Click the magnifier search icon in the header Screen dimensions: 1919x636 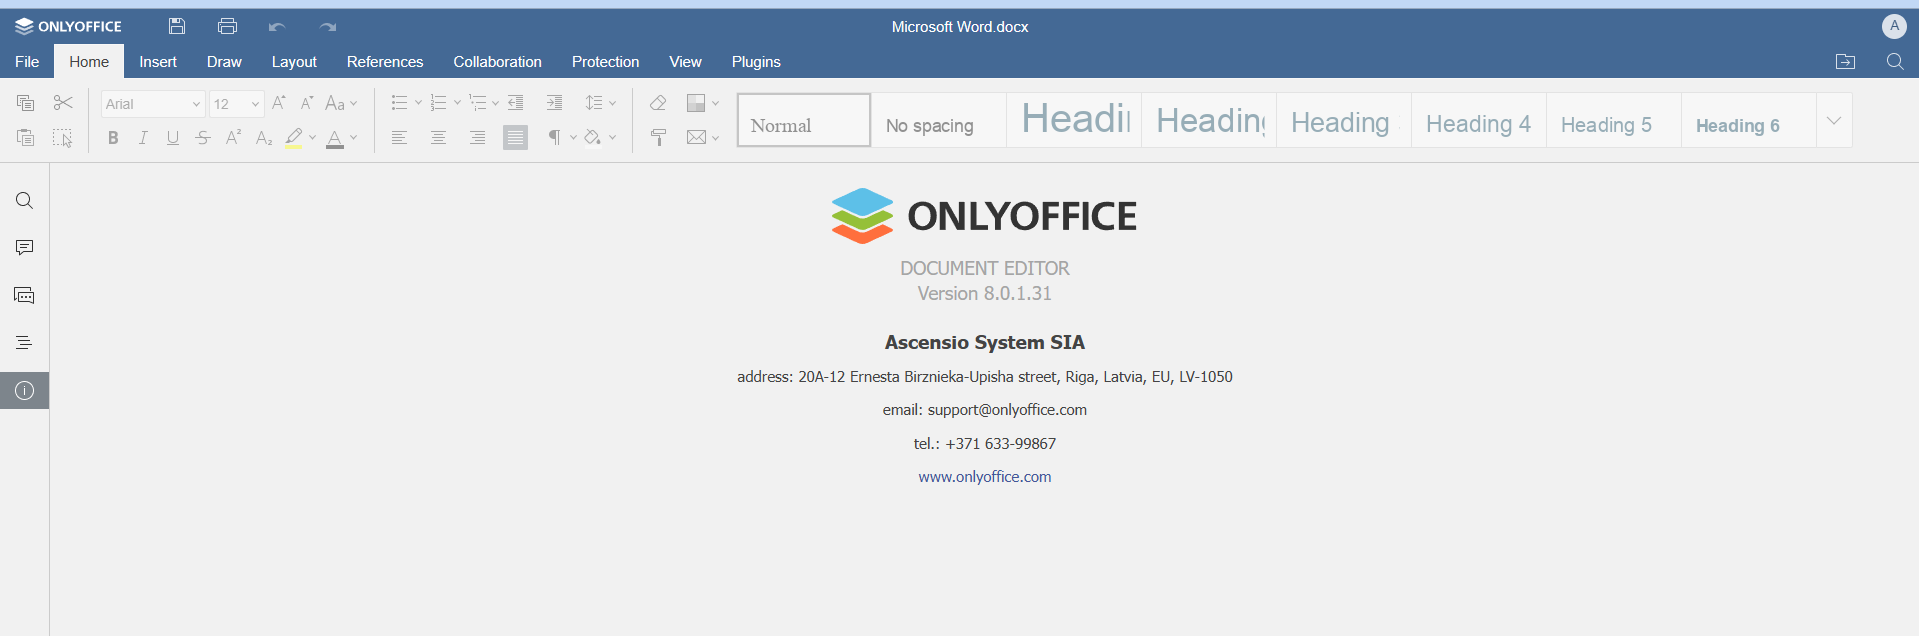[x=1895, y=62]
